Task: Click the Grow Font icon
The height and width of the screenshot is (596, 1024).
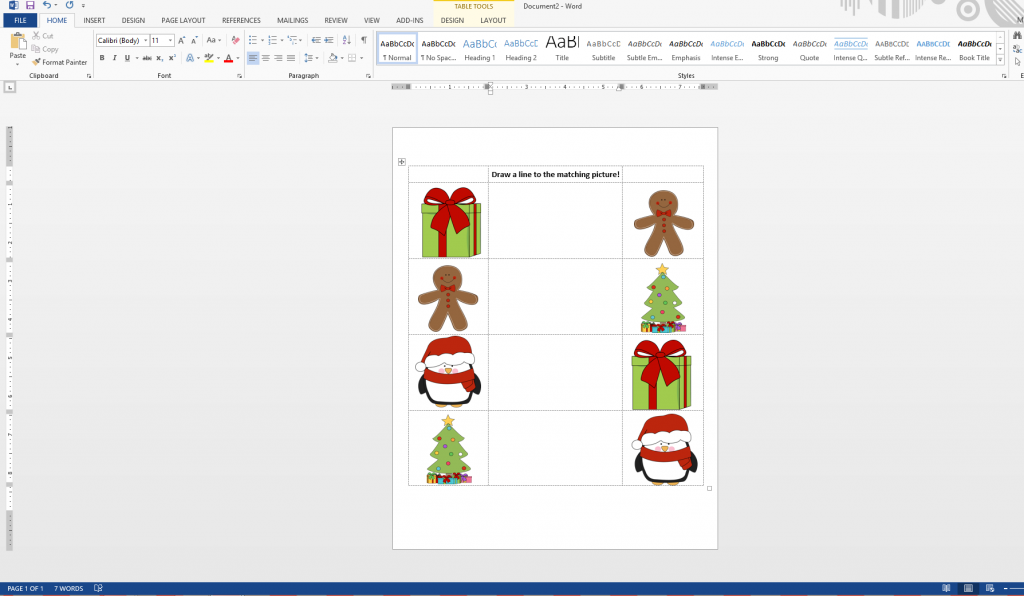Action: [182, 40]
